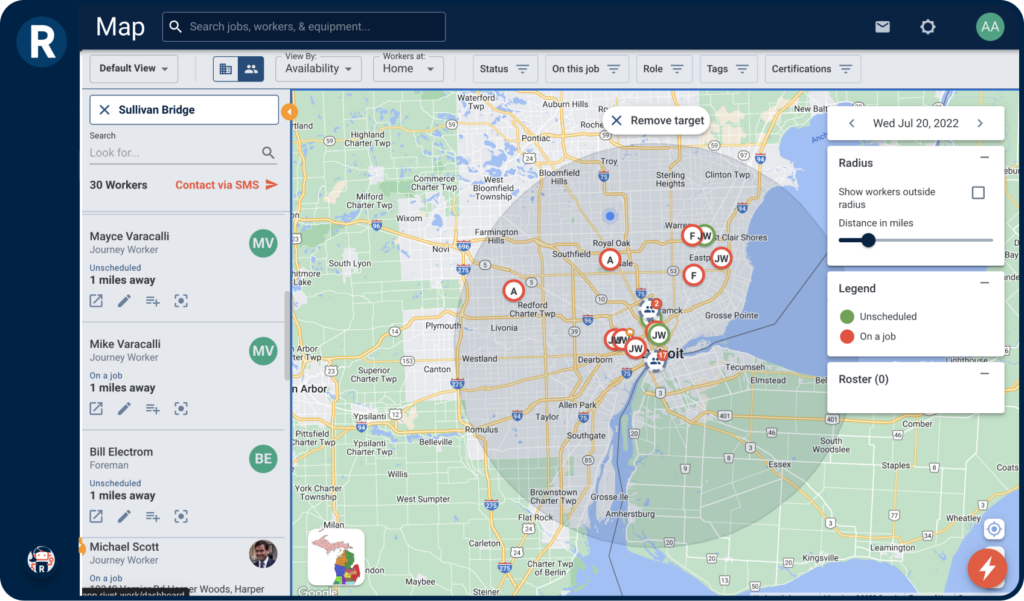1024x601 pixels.
Task: Click Mike Varacalli's MV avatar
Action: point(263,351)
